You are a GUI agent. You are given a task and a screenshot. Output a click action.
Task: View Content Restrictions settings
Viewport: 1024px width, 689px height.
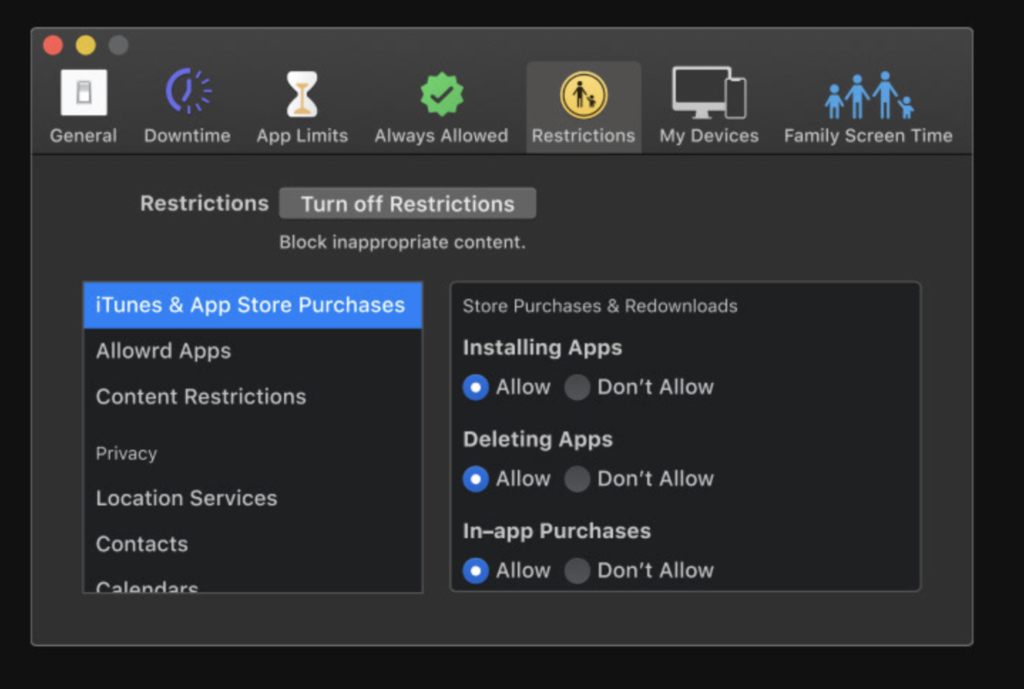[x=200, y=397]
